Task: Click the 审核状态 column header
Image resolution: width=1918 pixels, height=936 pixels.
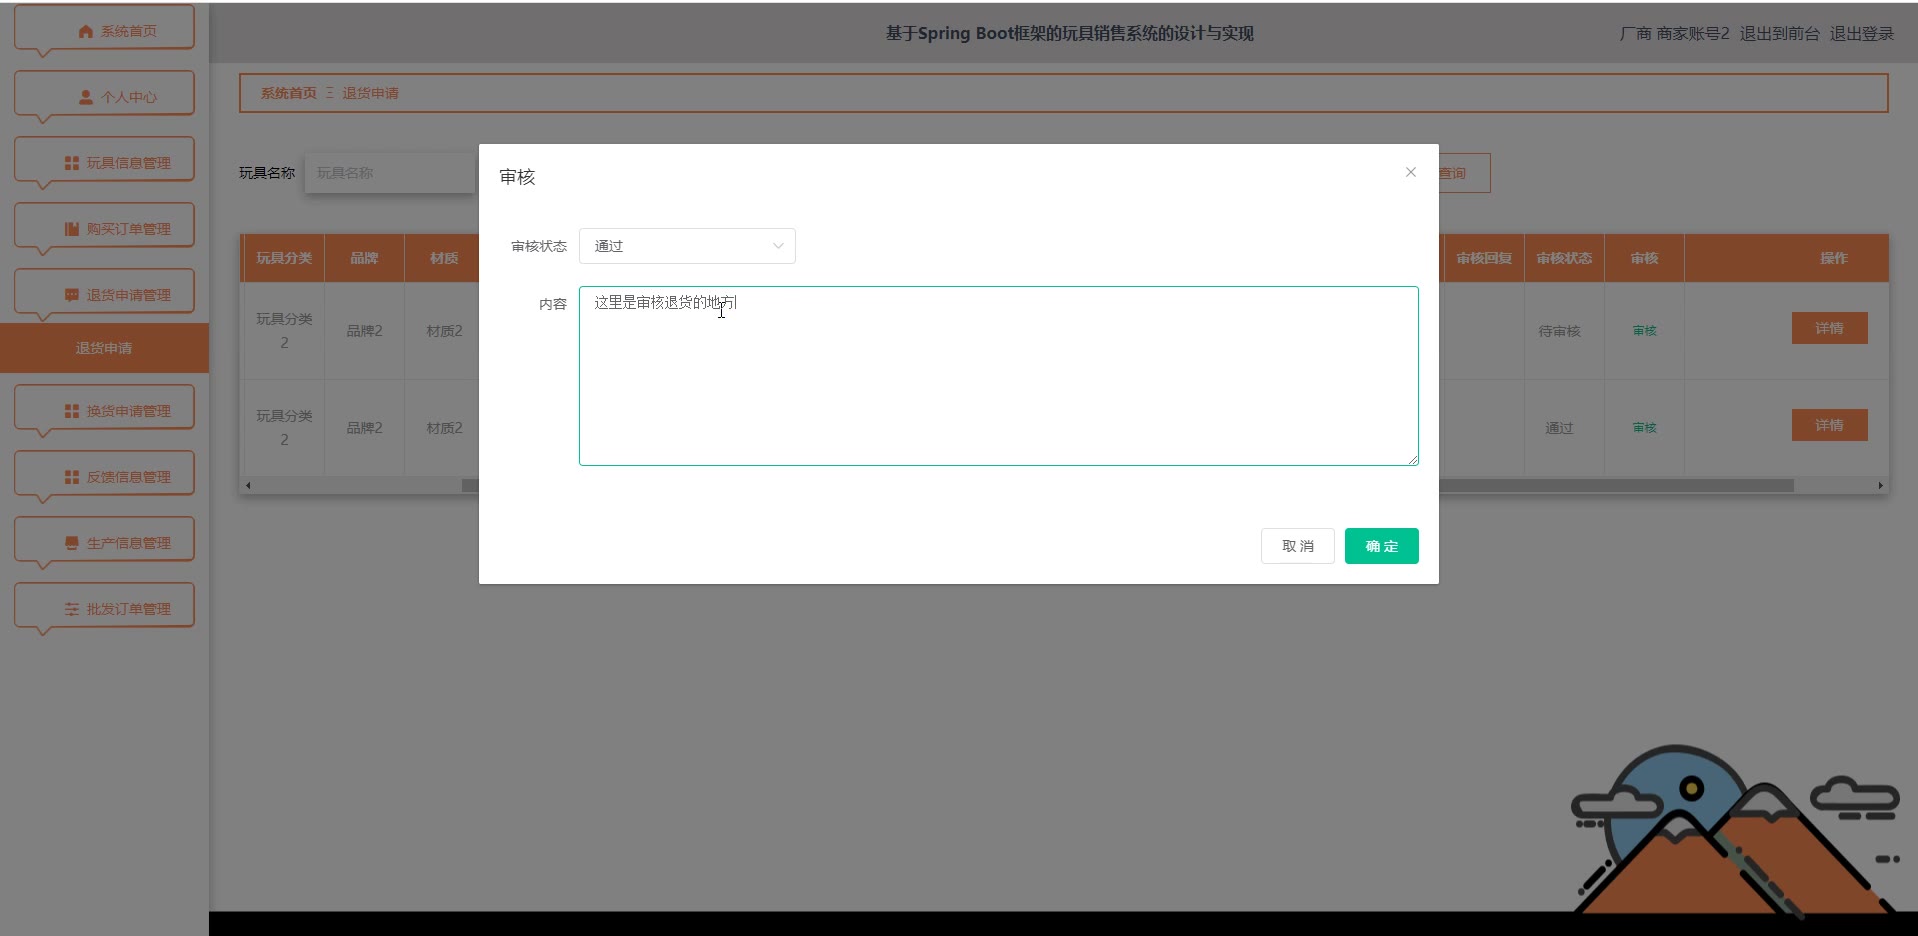Action: (1564, 258)
